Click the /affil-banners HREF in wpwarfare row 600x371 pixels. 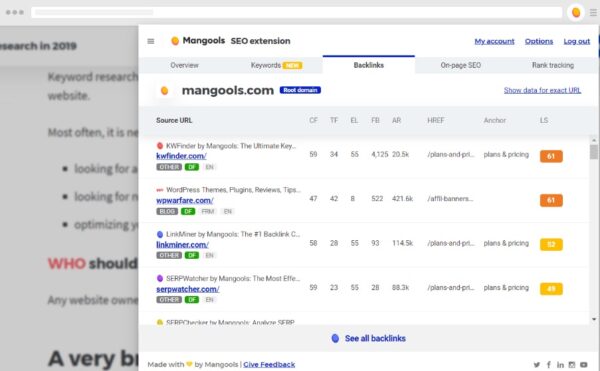(x=450, y=199)
